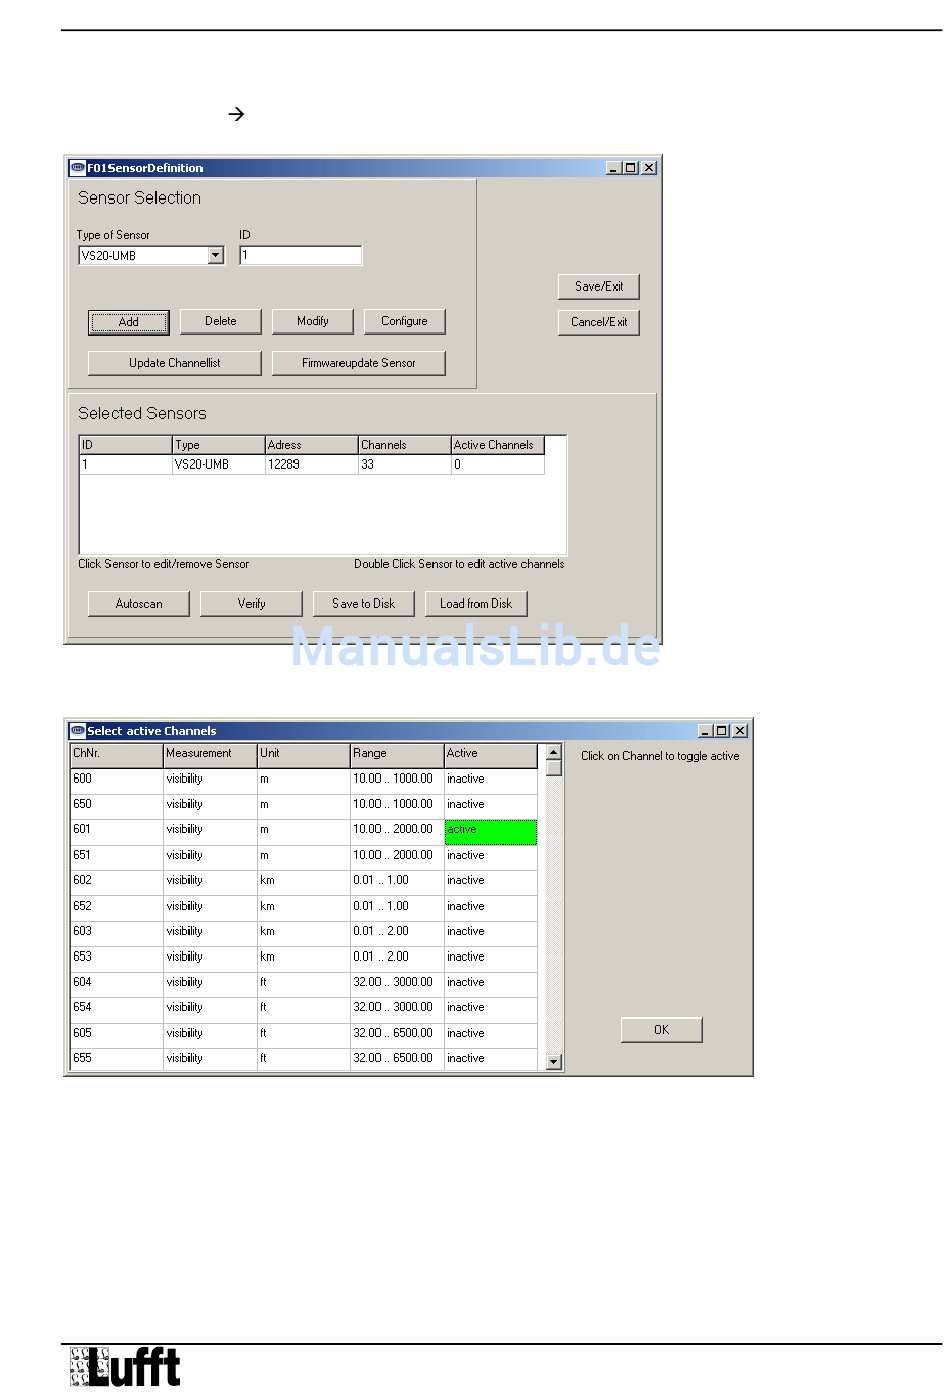Click unit km for channel 602
Screen dimensions: 950x1398
pyautogui.click(x=304, y=881)
